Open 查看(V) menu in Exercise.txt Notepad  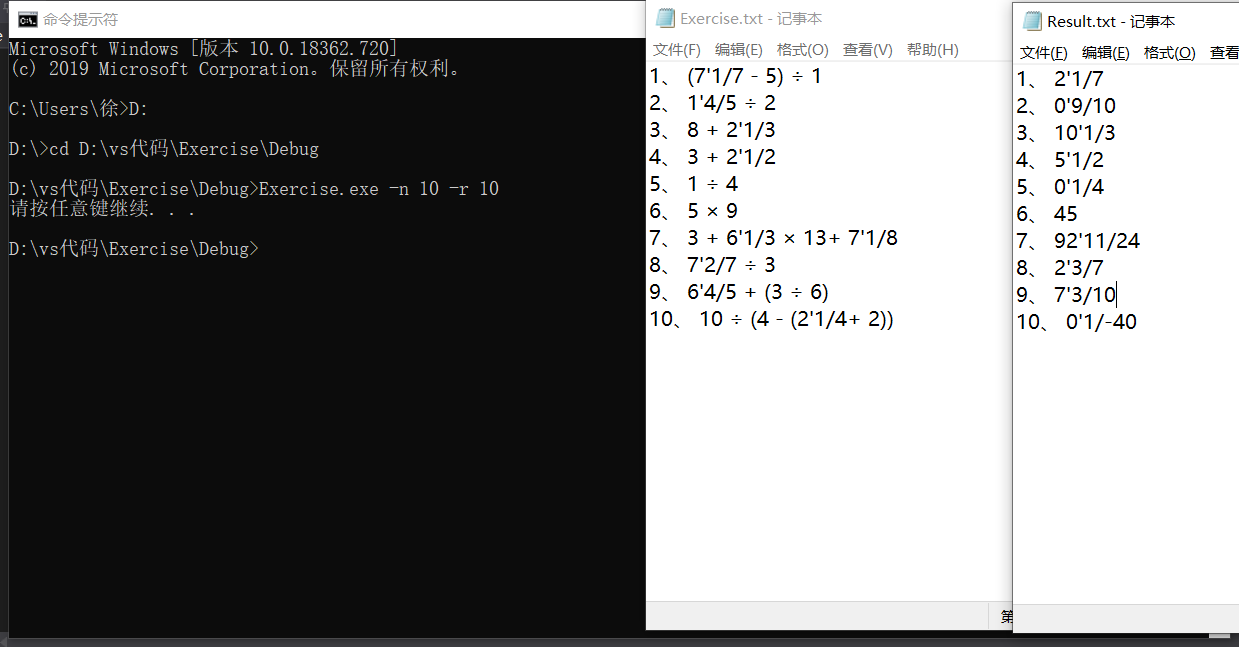point(868,50)
